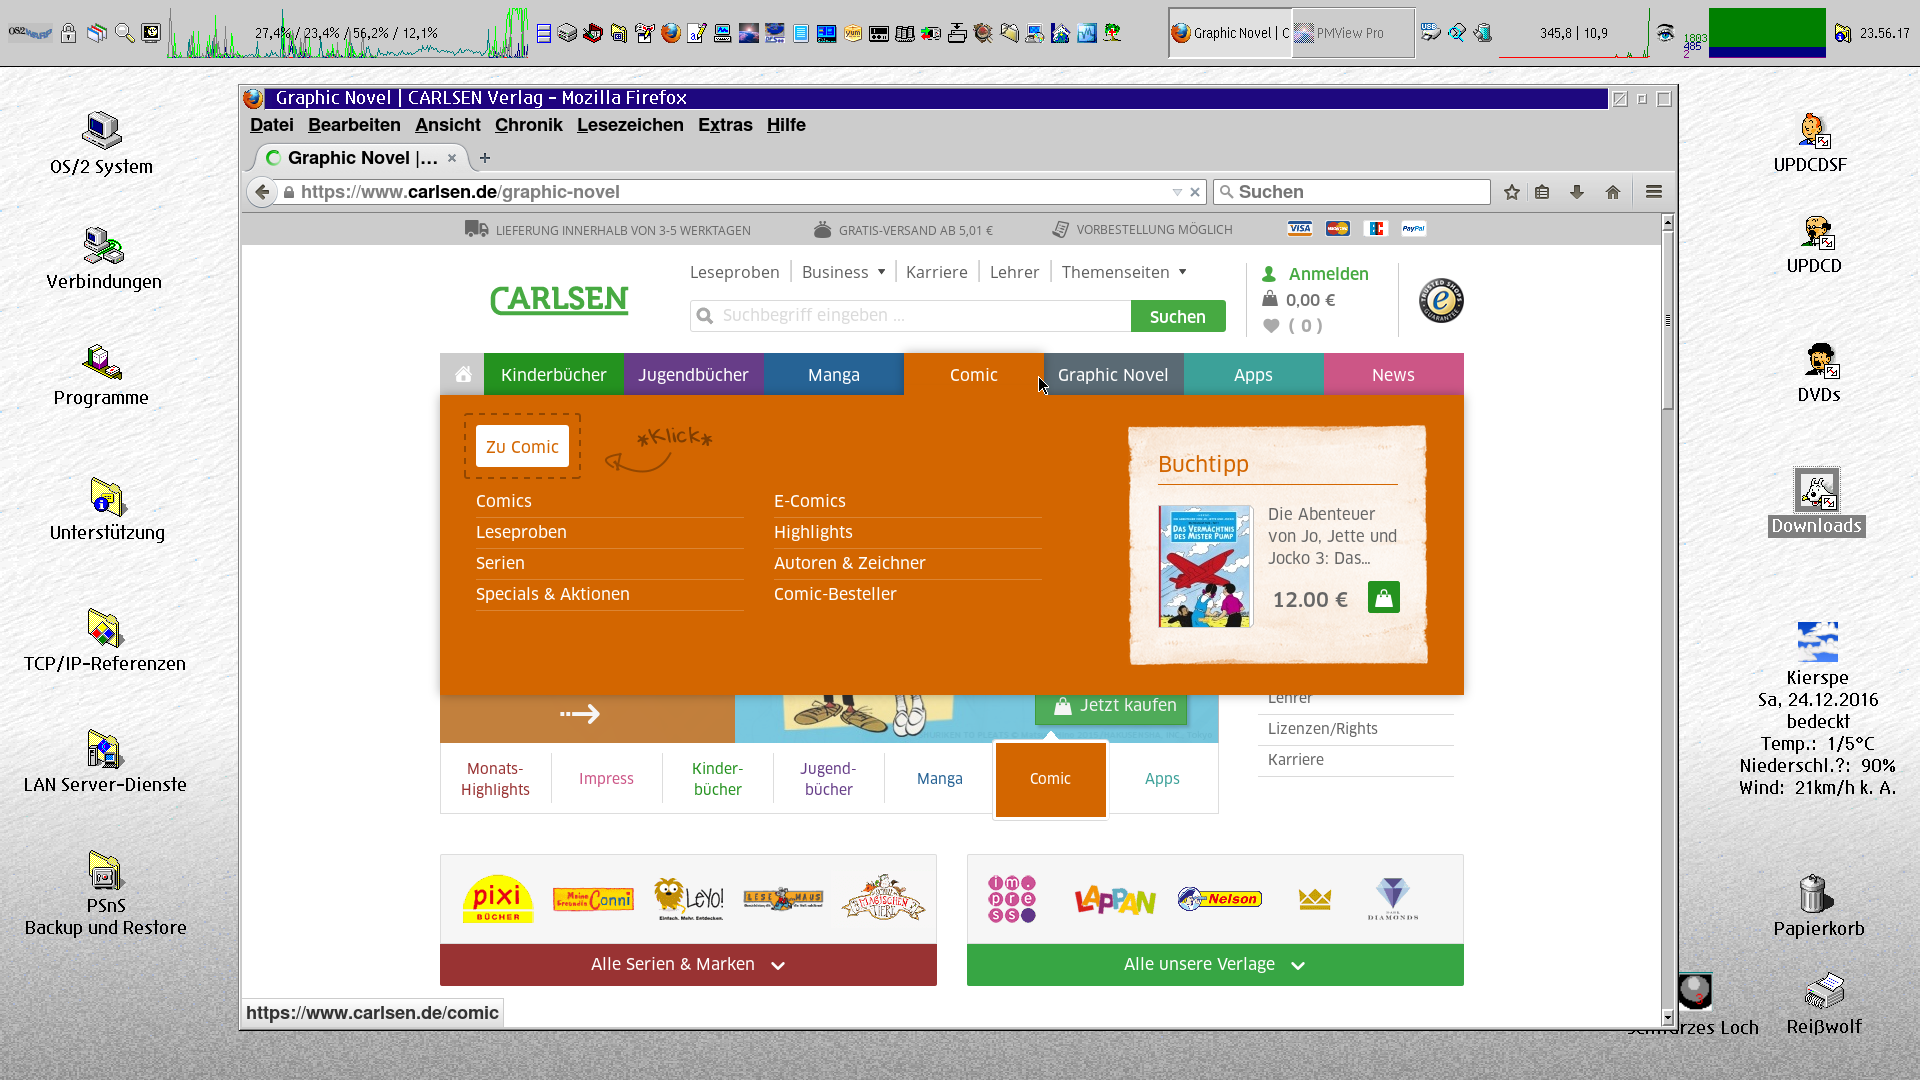Click the bookmark star icon in Firefox
Viewport: 1920px width, 1080px height.
(1512, 192)
